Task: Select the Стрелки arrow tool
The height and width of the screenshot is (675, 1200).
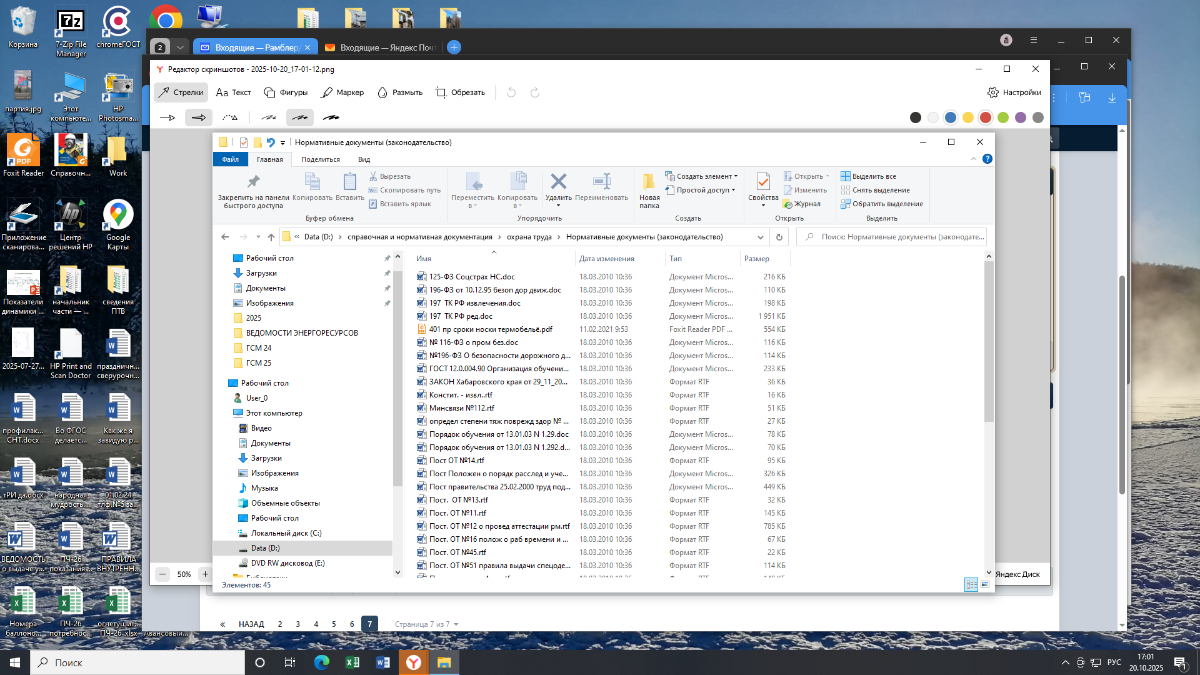Action: [181, 92]
